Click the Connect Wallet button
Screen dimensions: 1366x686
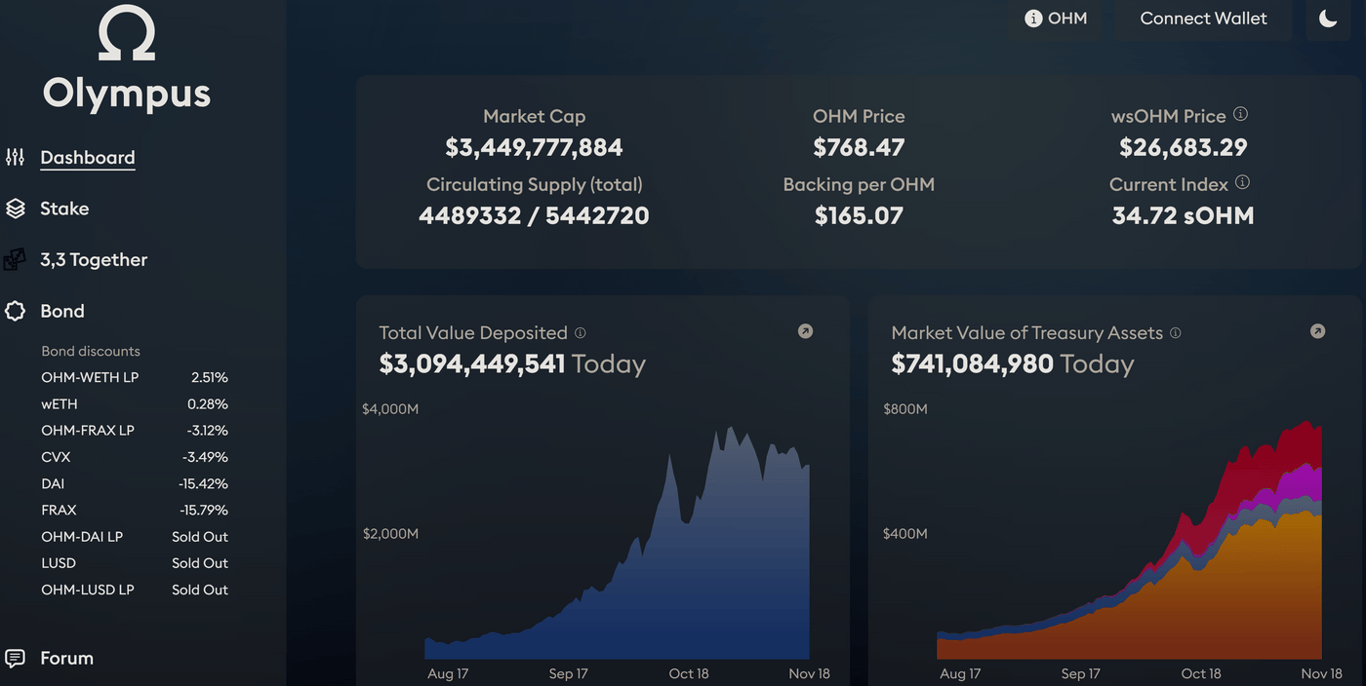point(1203,18)
